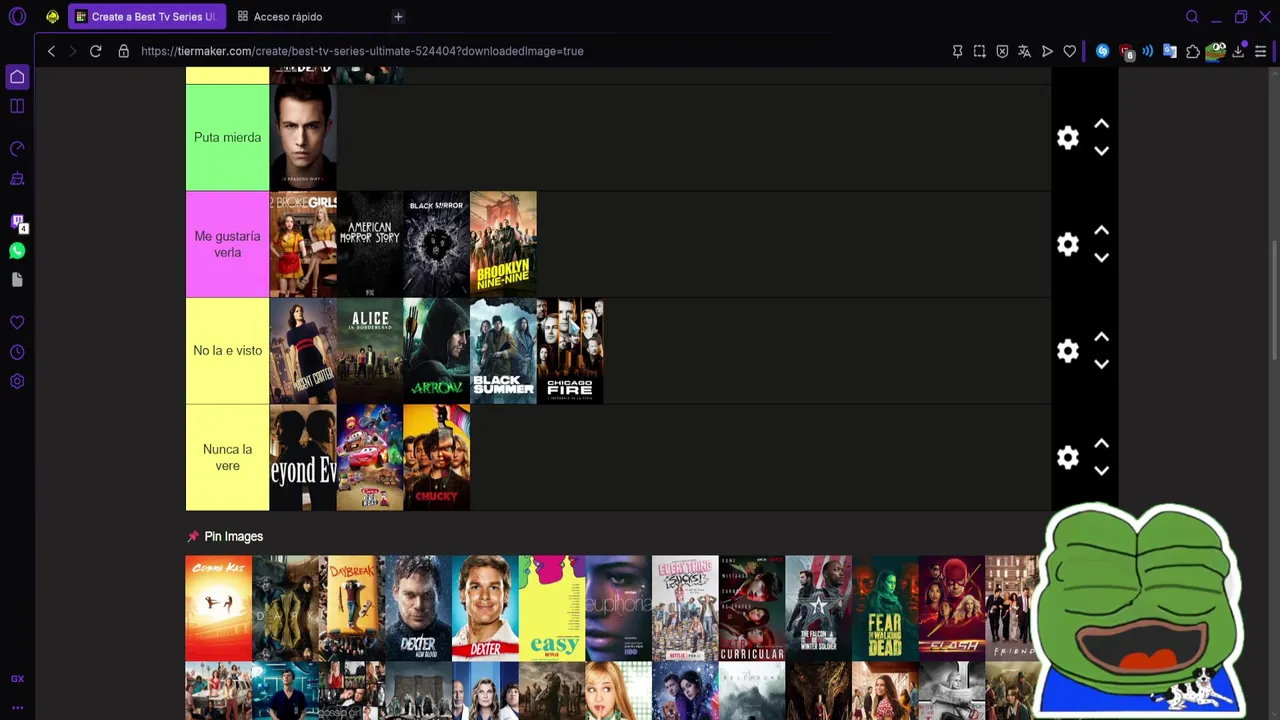Open settings gear for Puta mierda row
Image resolution: width=1280 pixels, height=720 pixels.
click(1068, 138)
